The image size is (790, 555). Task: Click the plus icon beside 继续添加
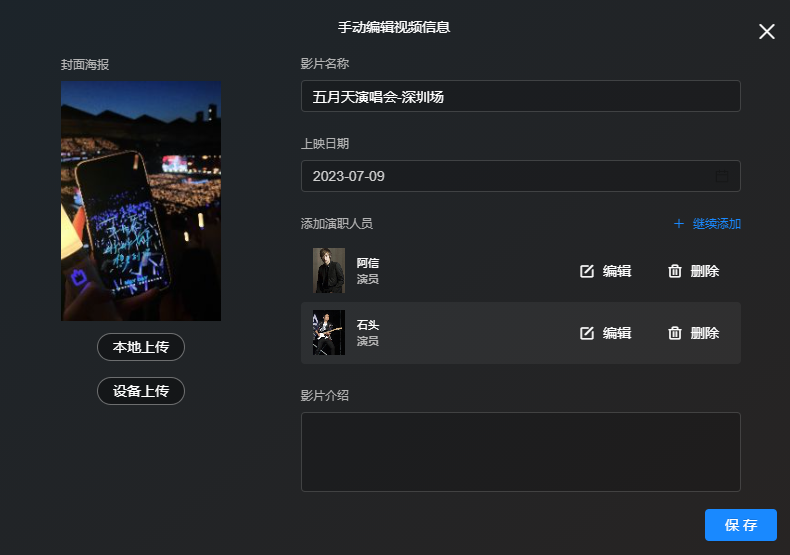point(679,224)
